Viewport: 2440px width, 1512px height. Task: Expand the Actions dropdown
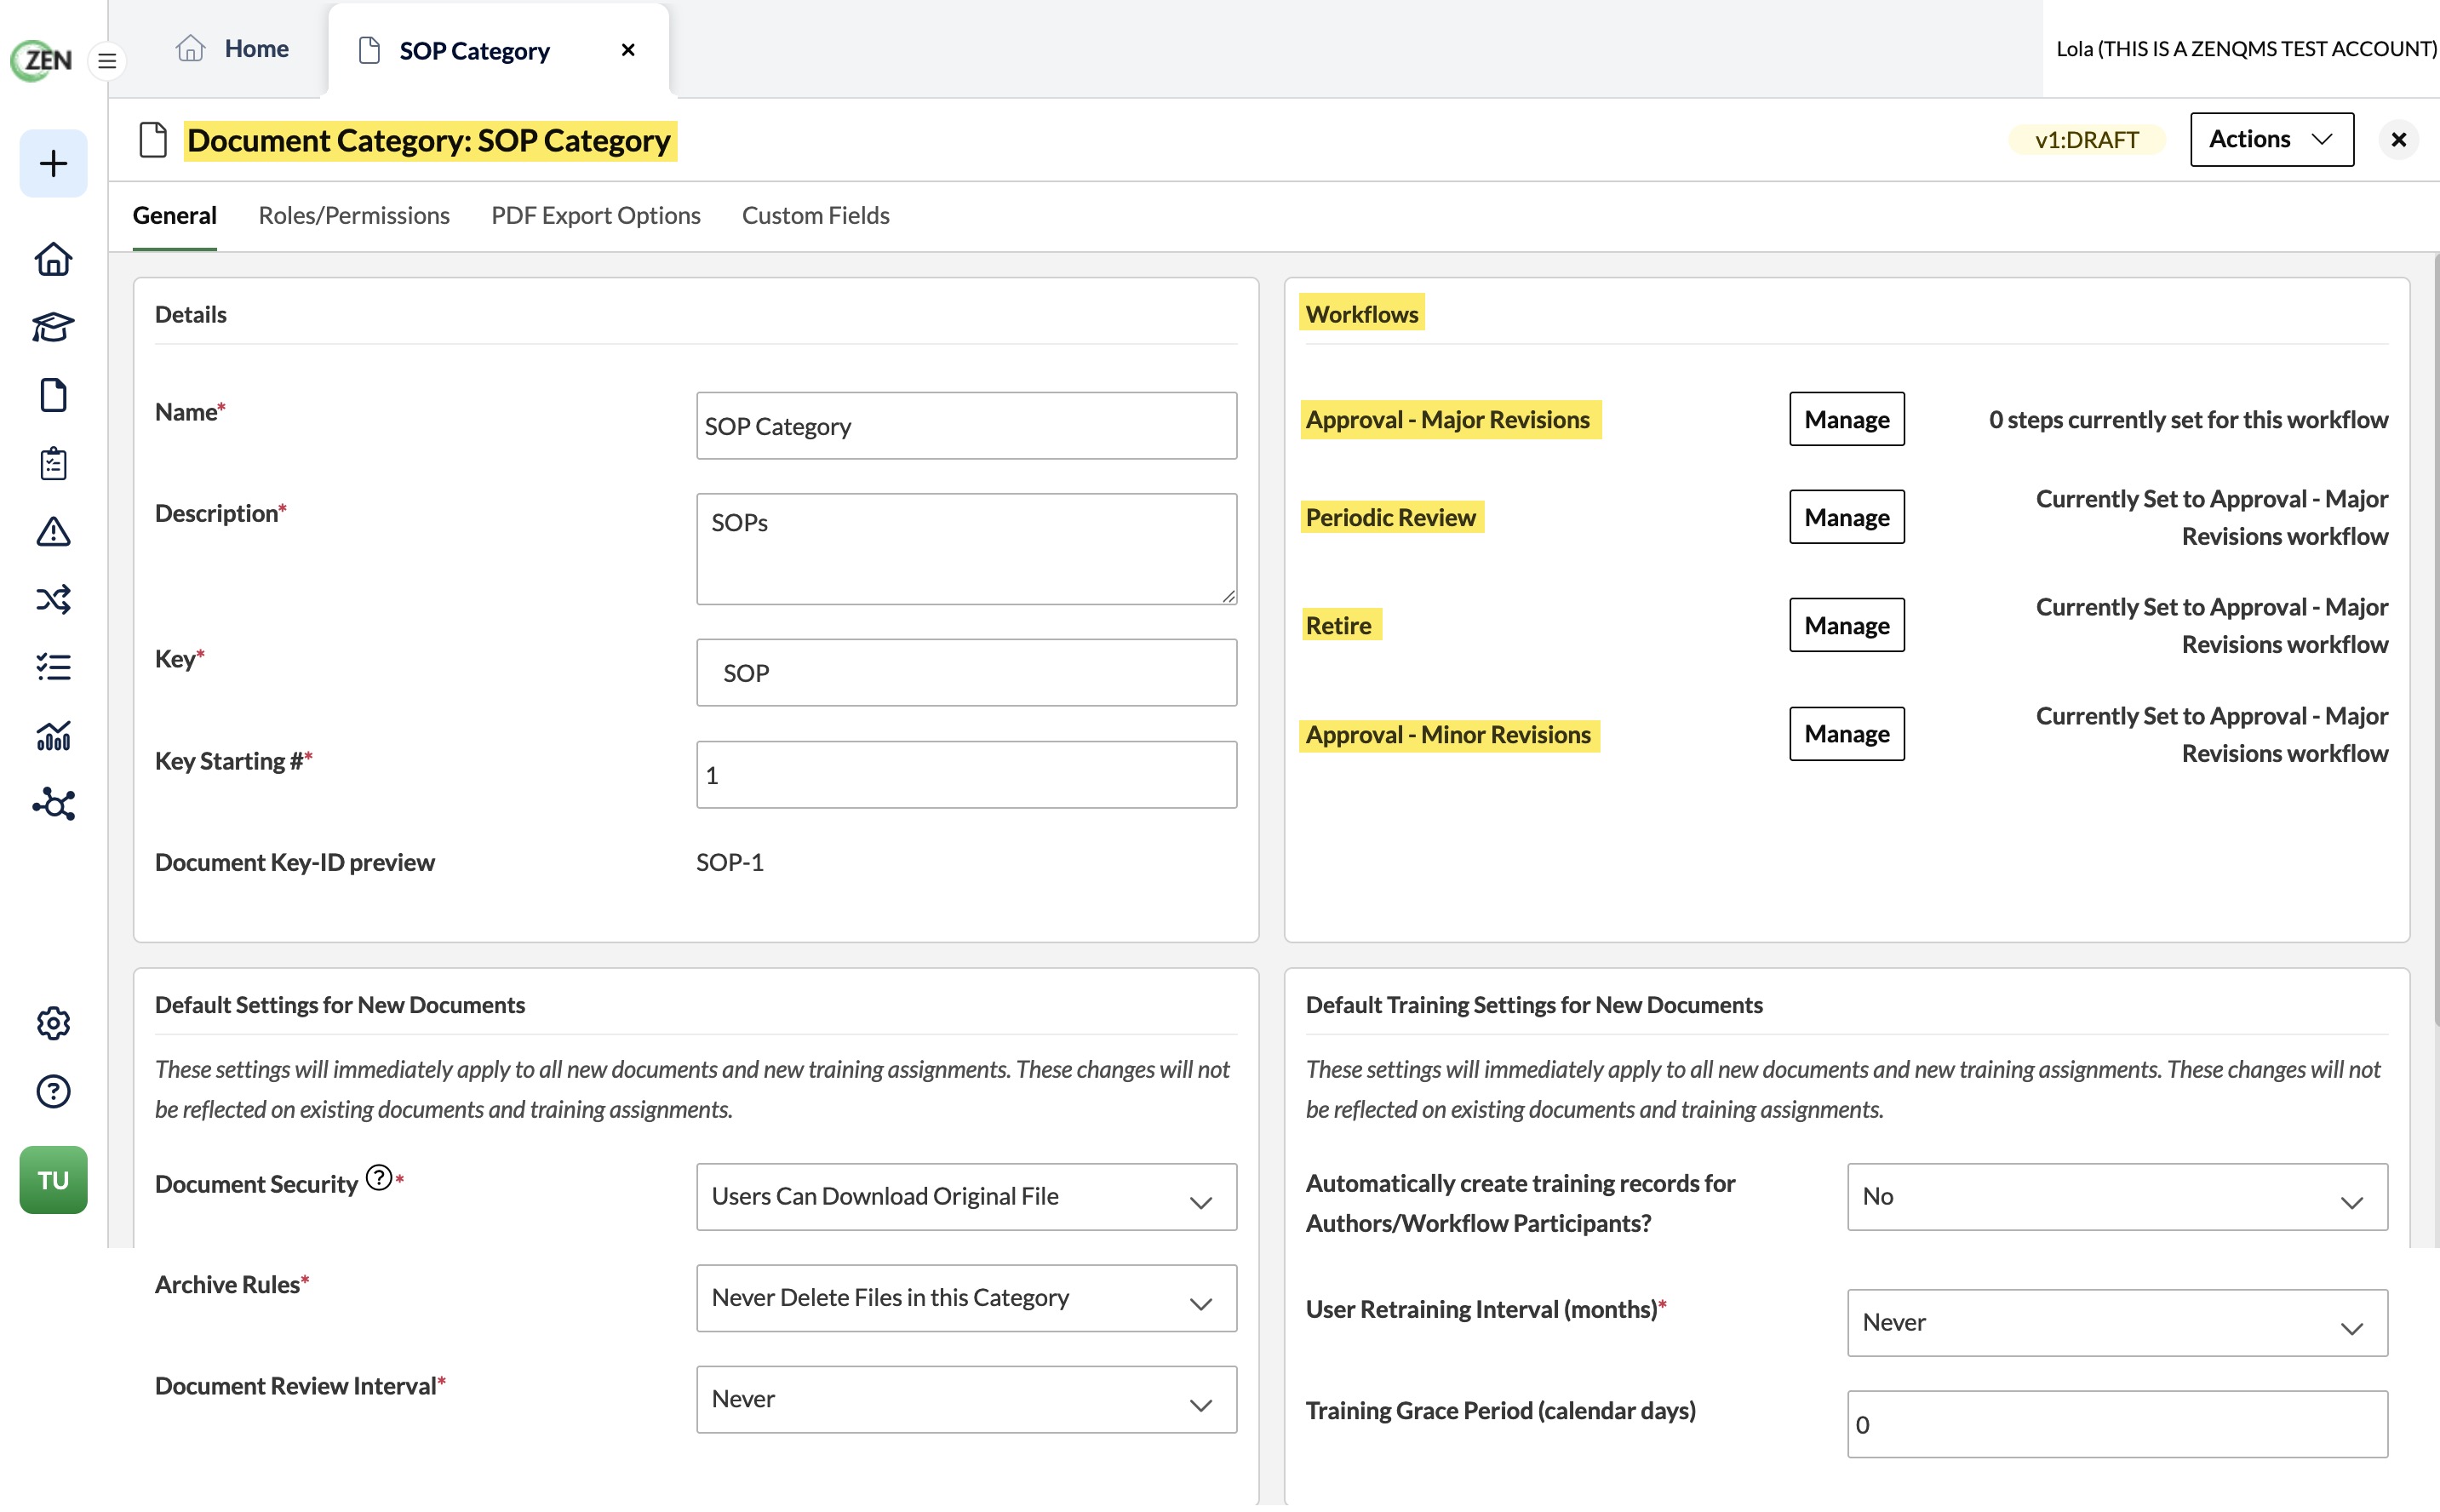click(x=2271, y=139)
